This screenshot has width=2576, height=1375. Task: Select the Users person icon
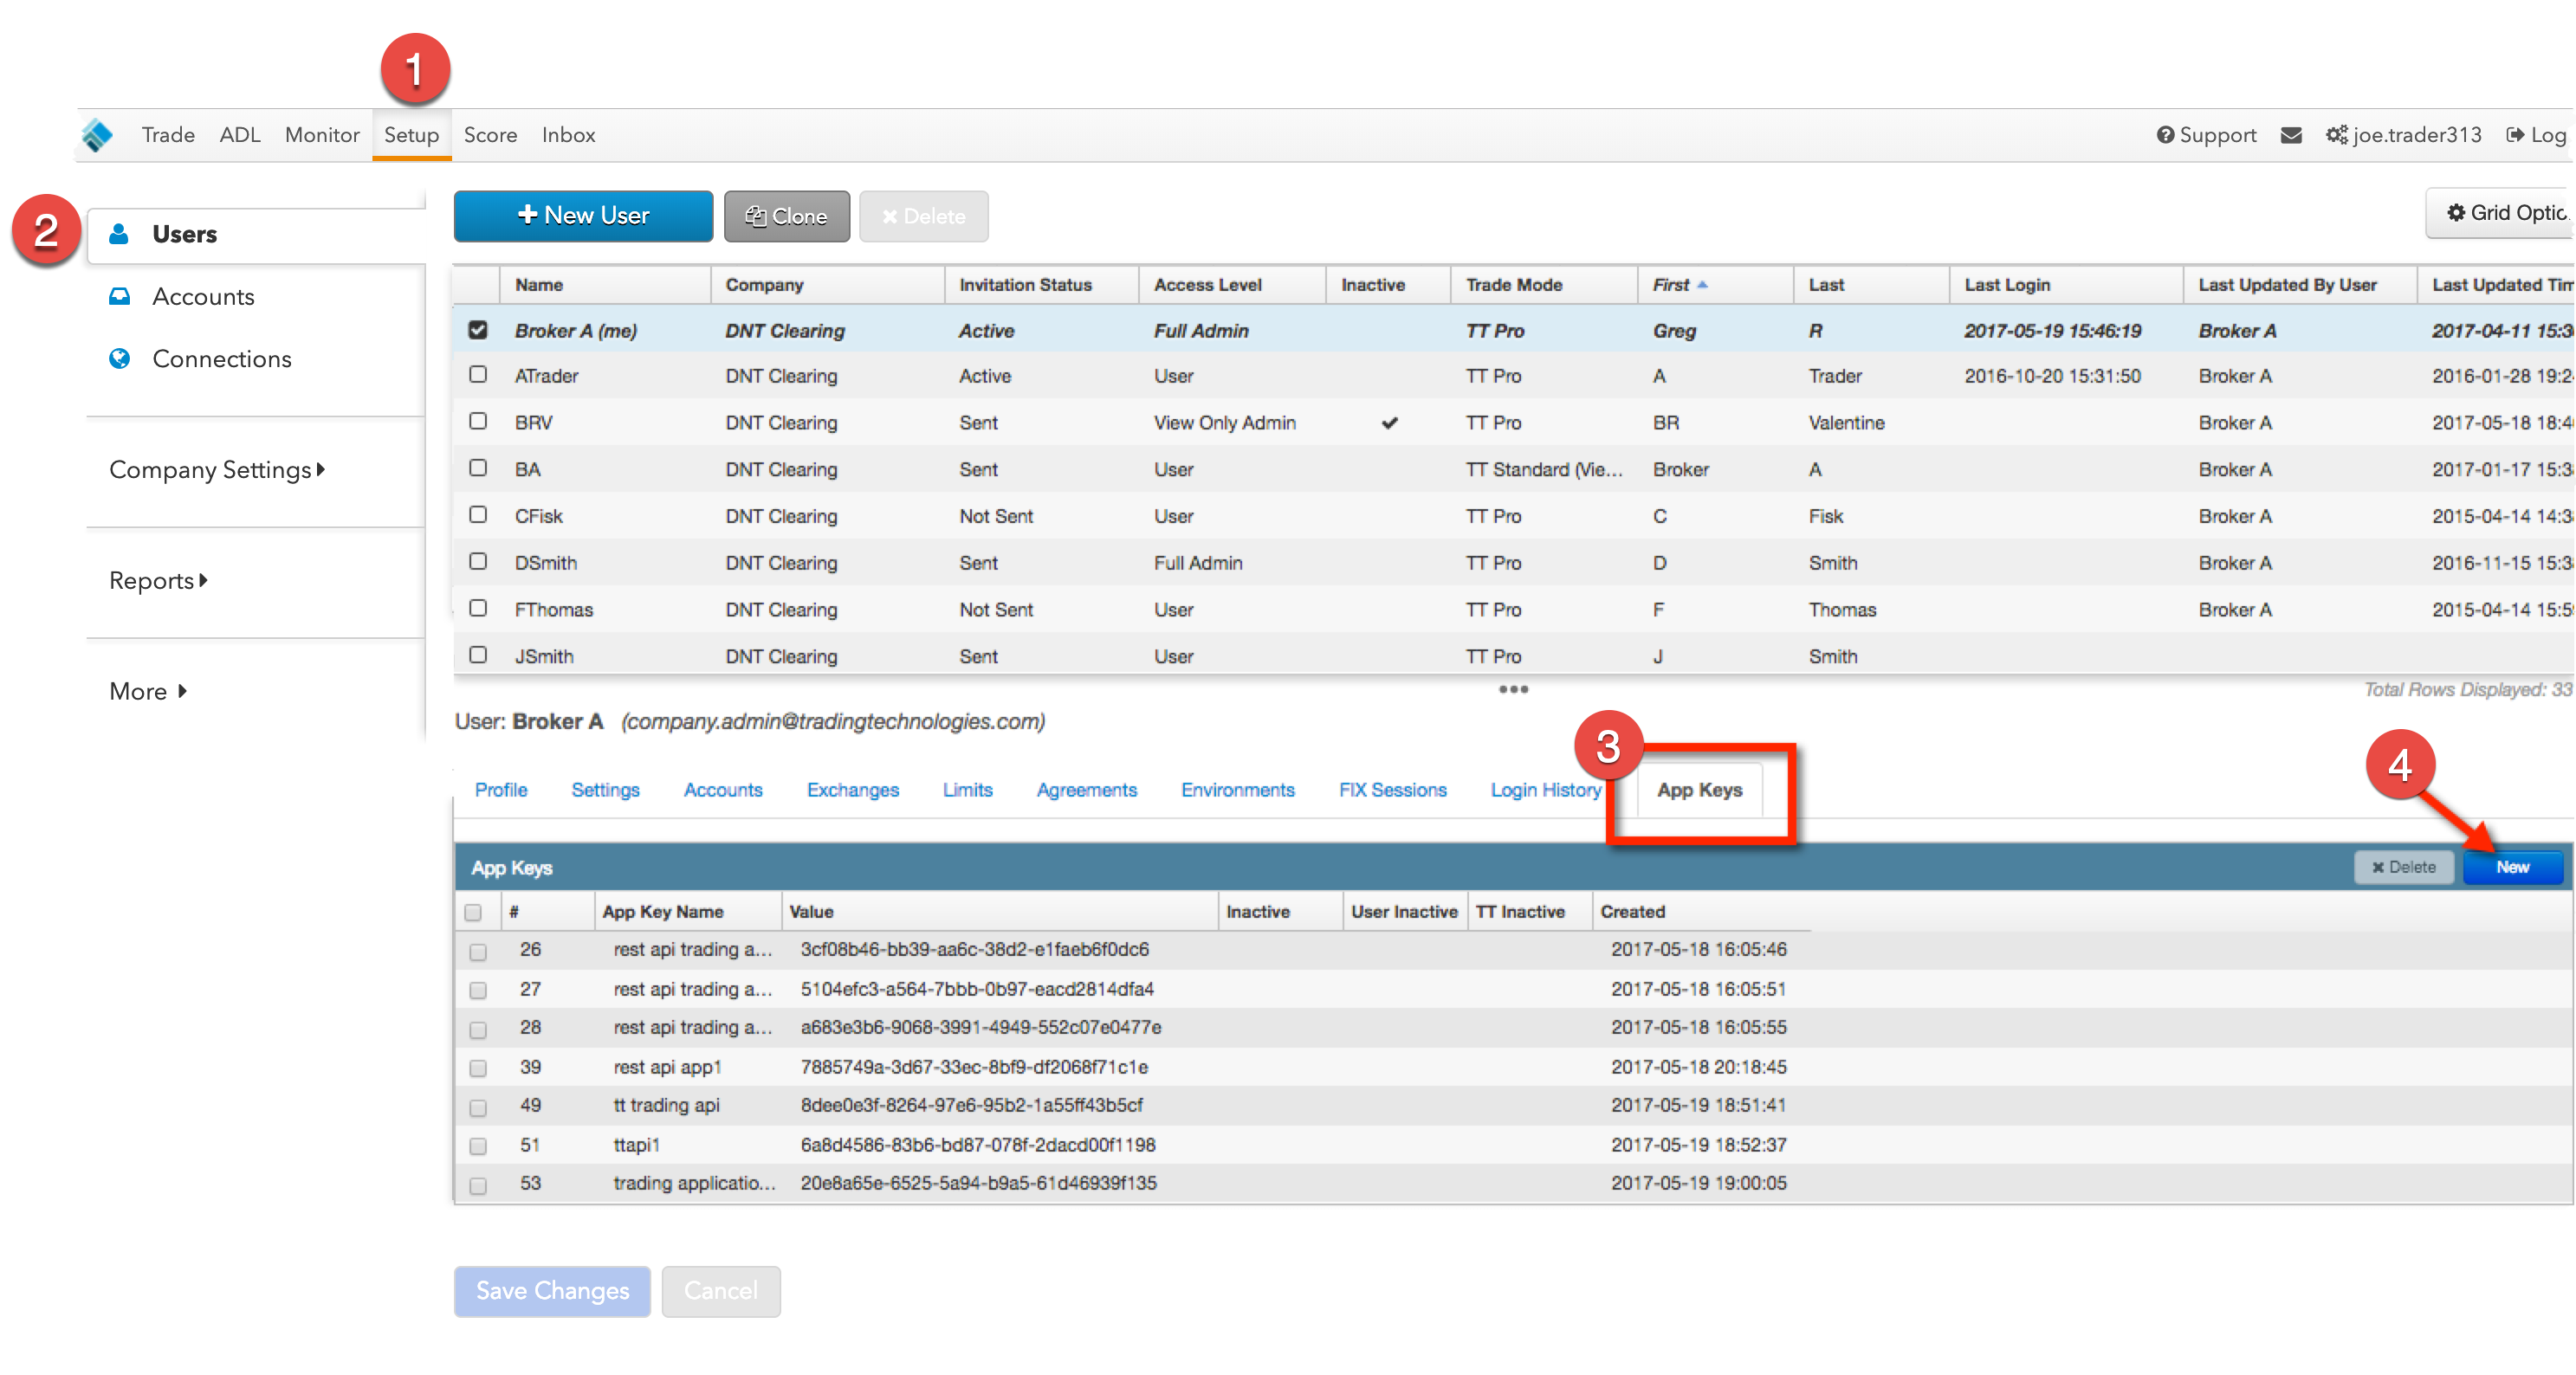coord(119,234)
